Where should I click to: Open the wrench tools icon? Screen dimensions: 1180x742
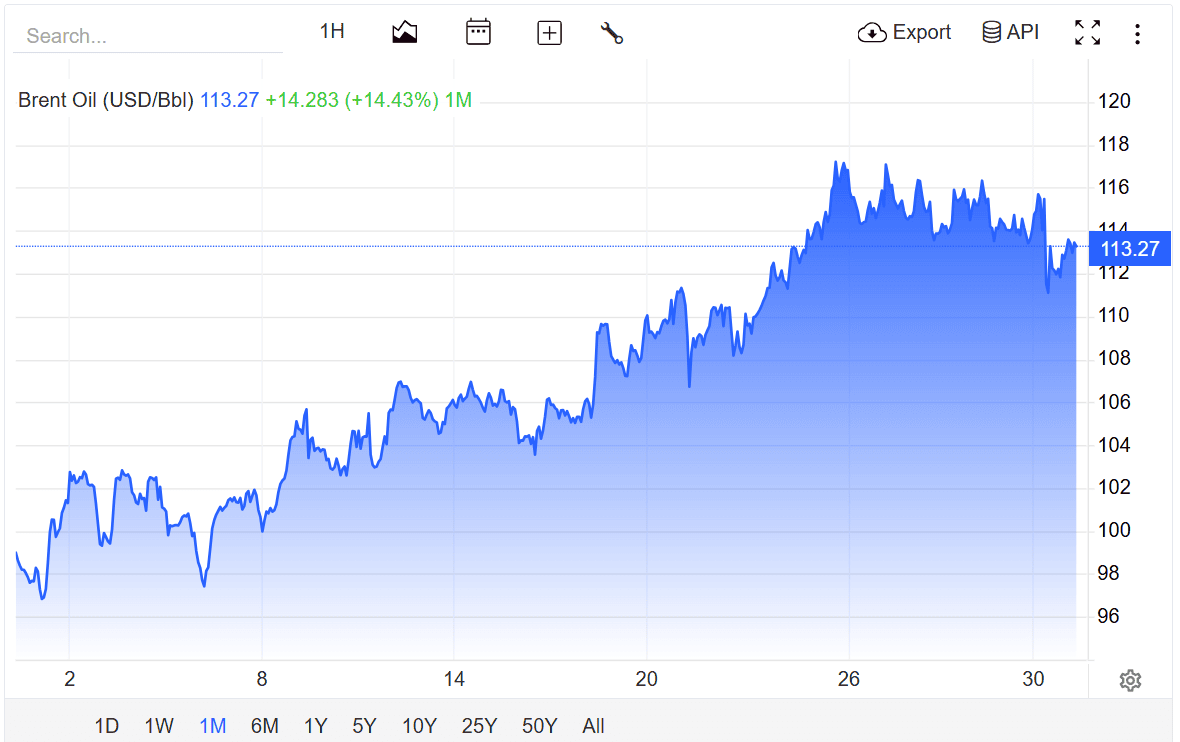point(612,33)
